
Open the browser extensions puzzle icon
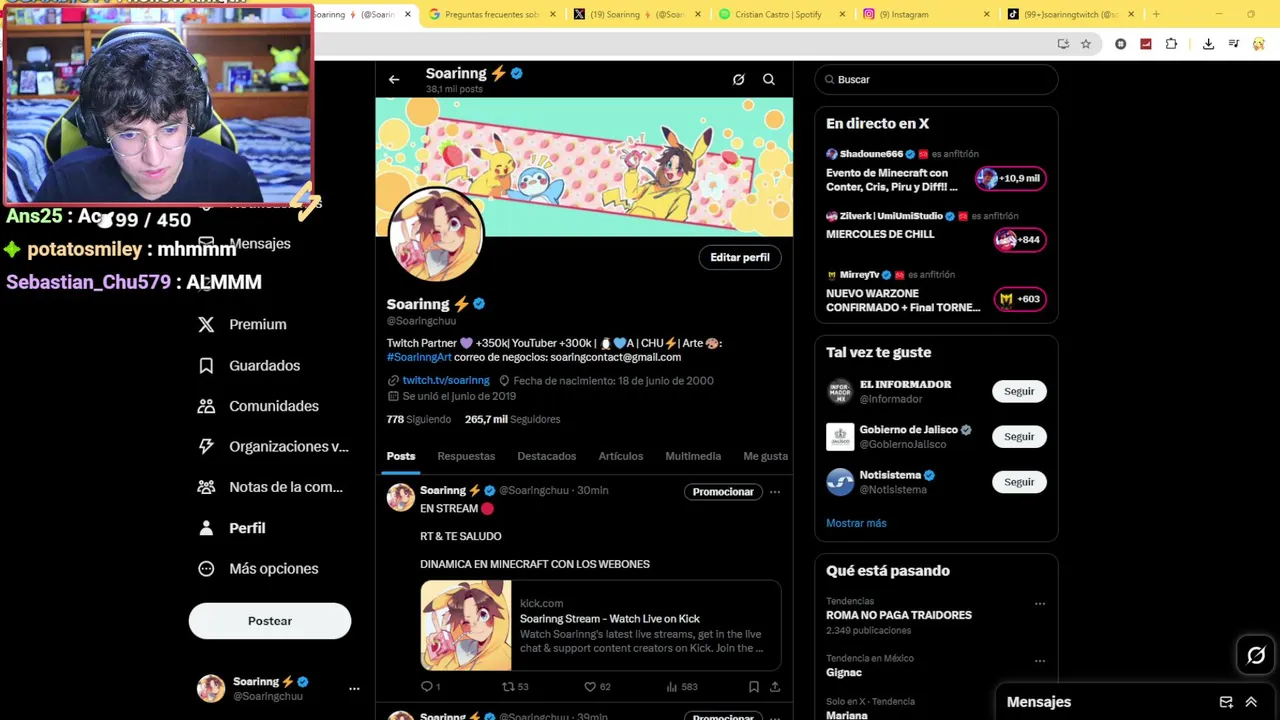pos(1171,44)
